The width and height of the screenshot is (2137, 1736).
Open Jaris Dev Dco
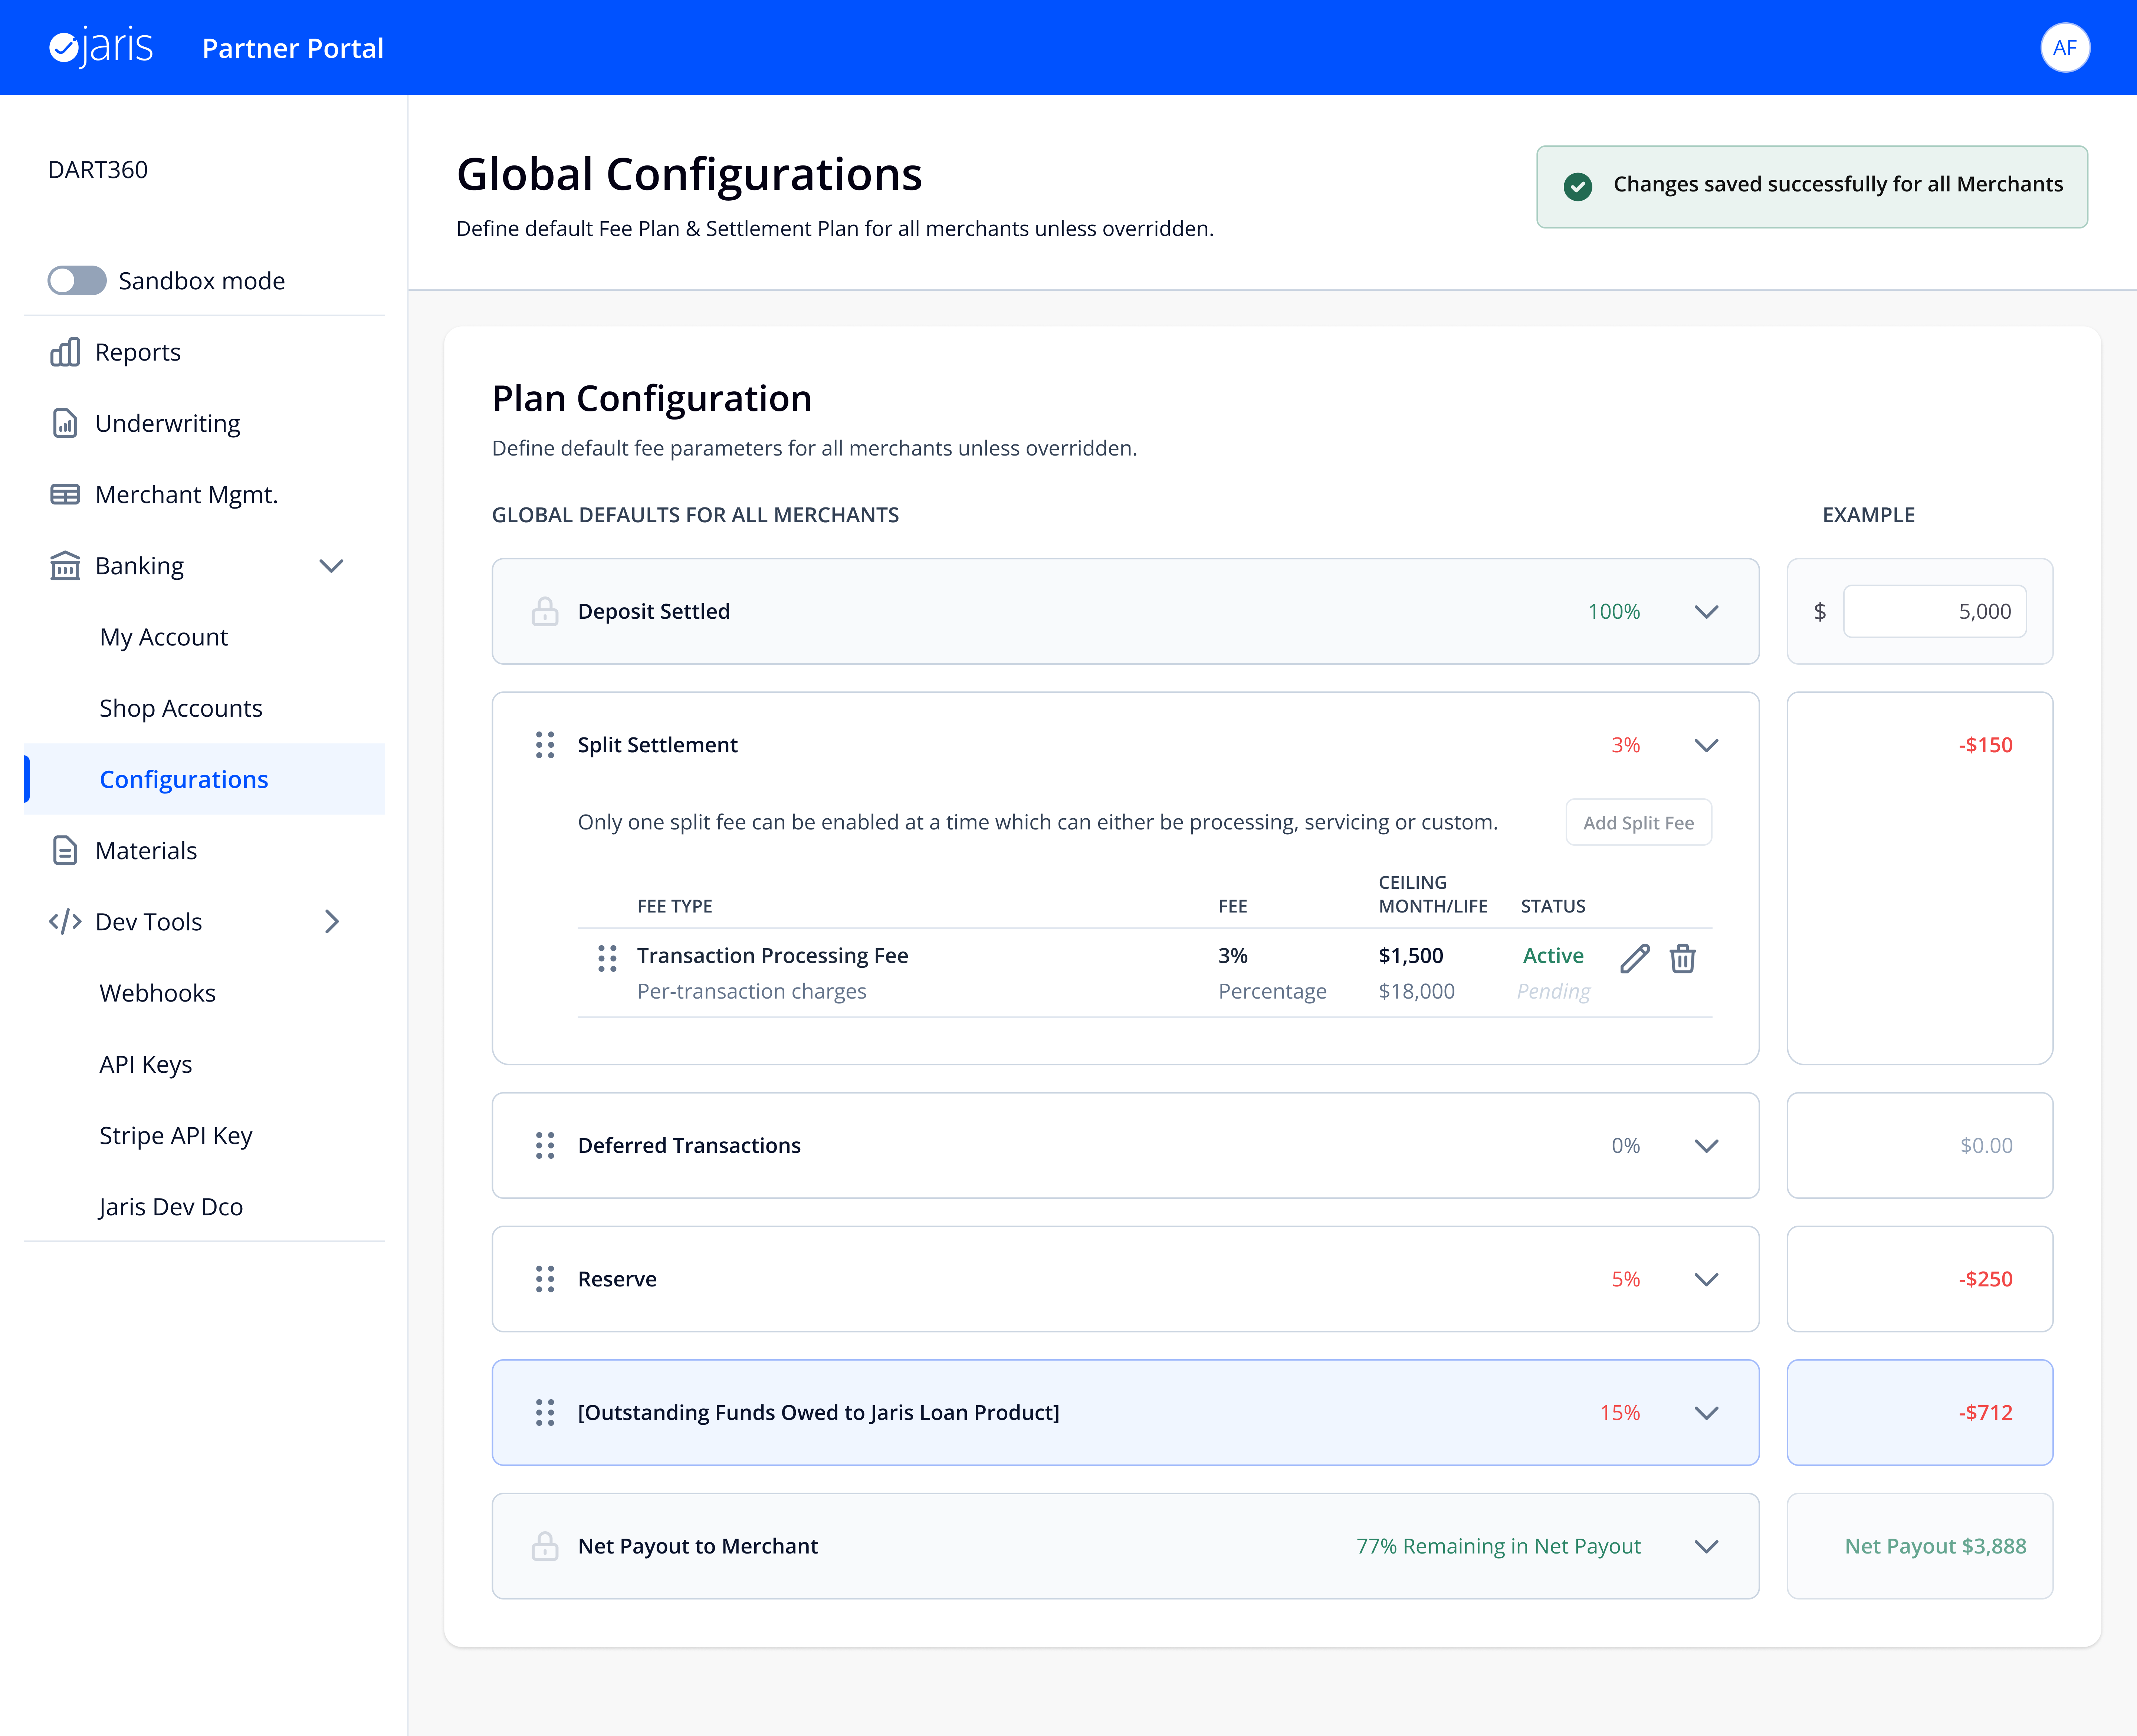tap(171, 1207)
